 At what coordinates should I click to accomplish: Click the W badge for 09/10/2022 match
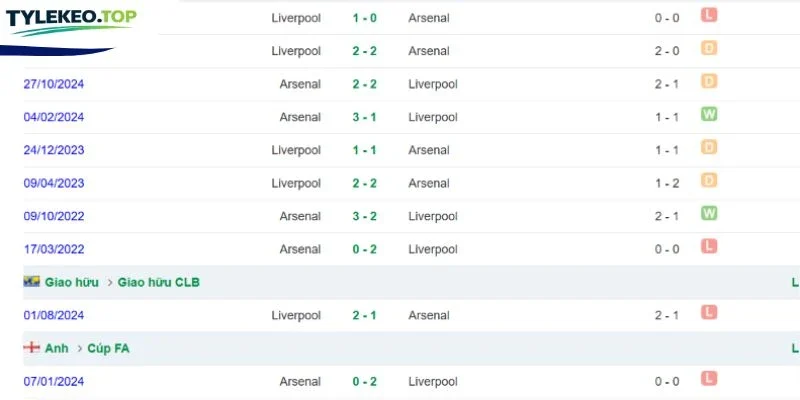709,213
